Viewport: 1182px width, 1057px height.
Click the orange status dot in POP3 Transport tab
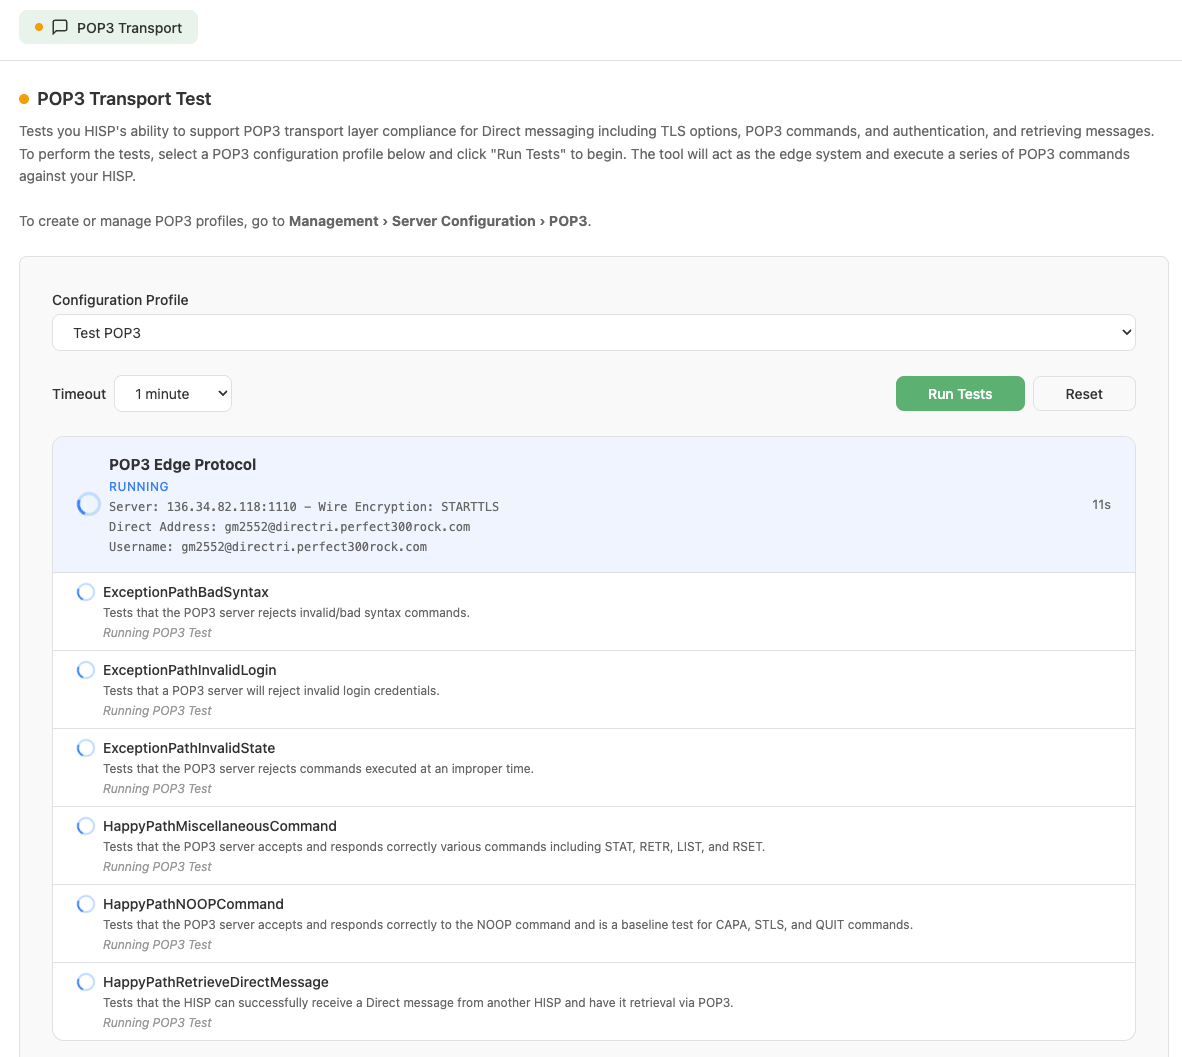coord(38,27)
